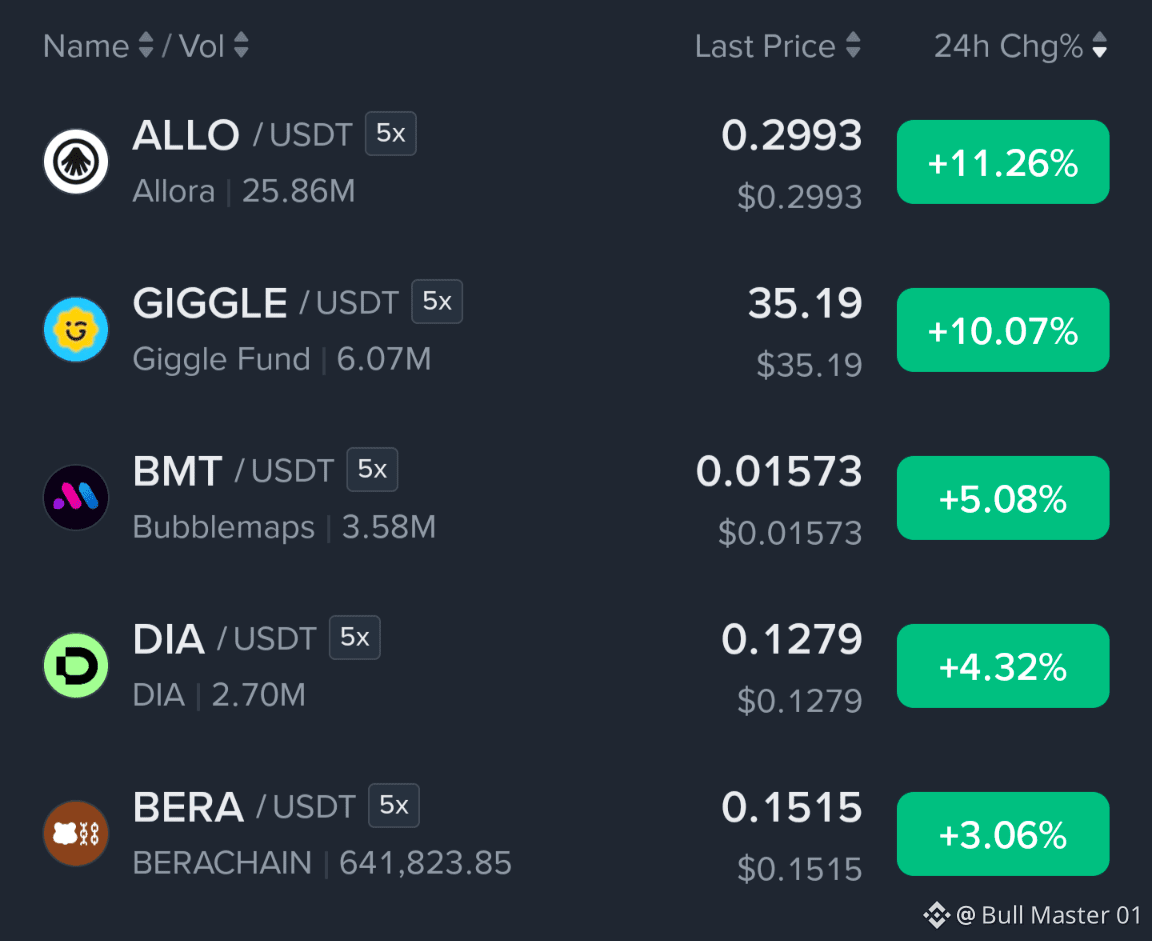Click the +3.06% change badge for BERA
The height and width of the screenshot is (941, 1152).
tap(1003, 834)
